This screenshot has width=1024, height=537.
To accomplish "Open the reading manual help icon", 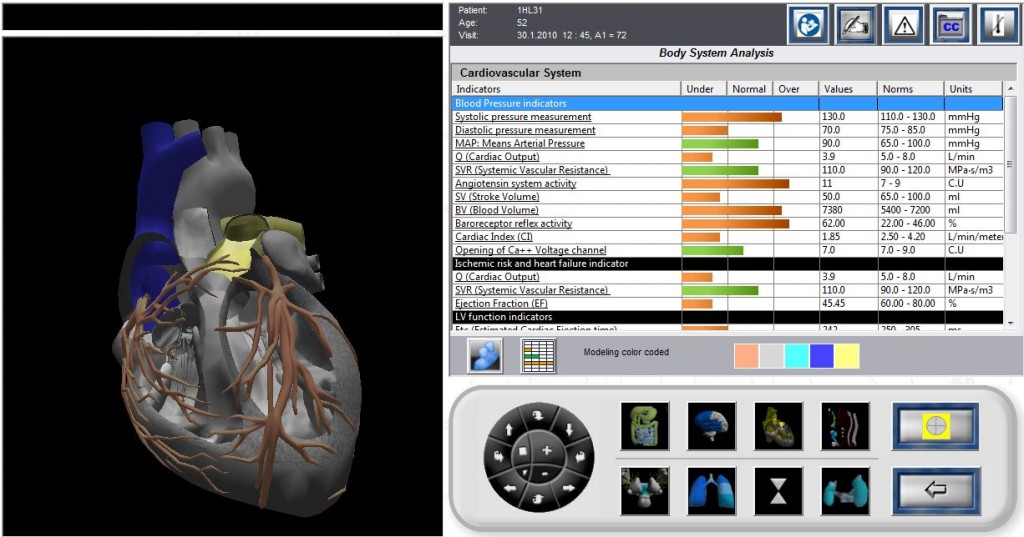I will click(808, 25).
